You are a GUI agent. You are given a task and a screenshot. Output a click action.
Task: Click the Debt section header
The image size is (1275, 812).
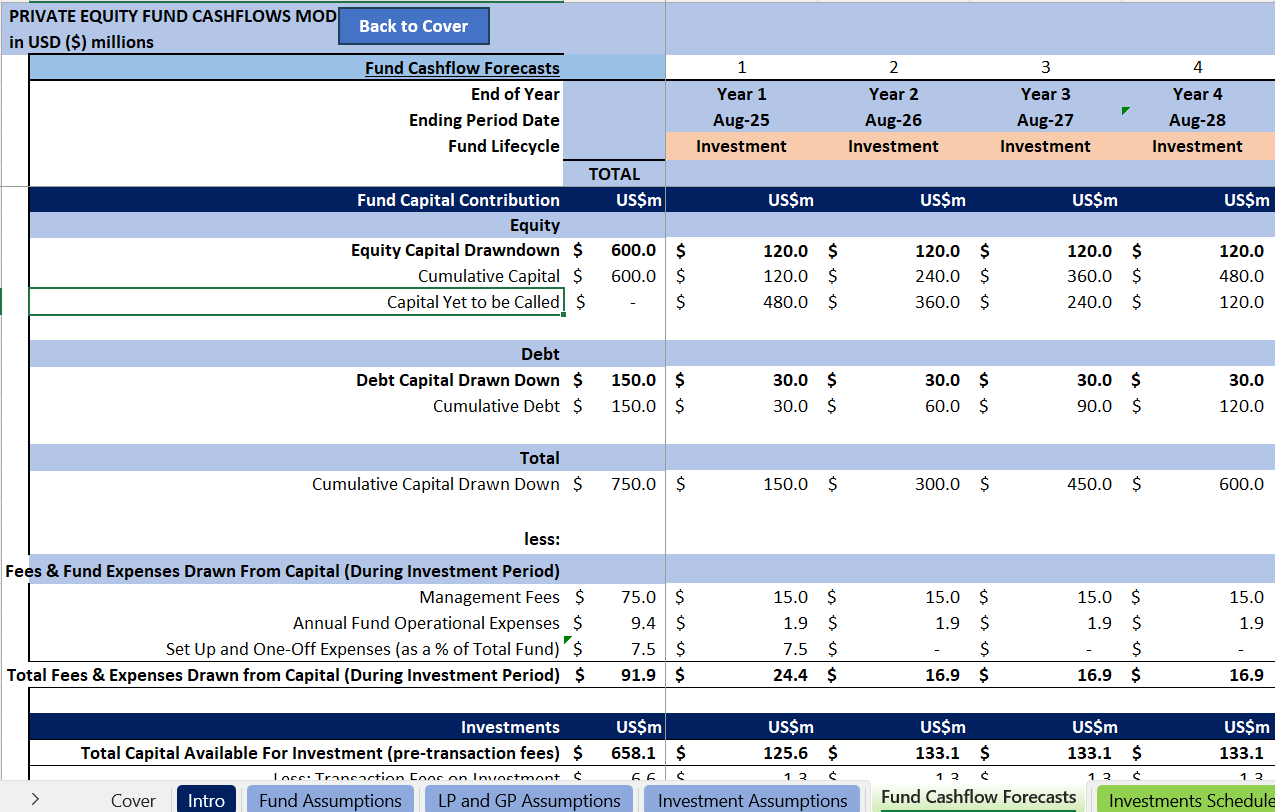(x=540, y=354)
